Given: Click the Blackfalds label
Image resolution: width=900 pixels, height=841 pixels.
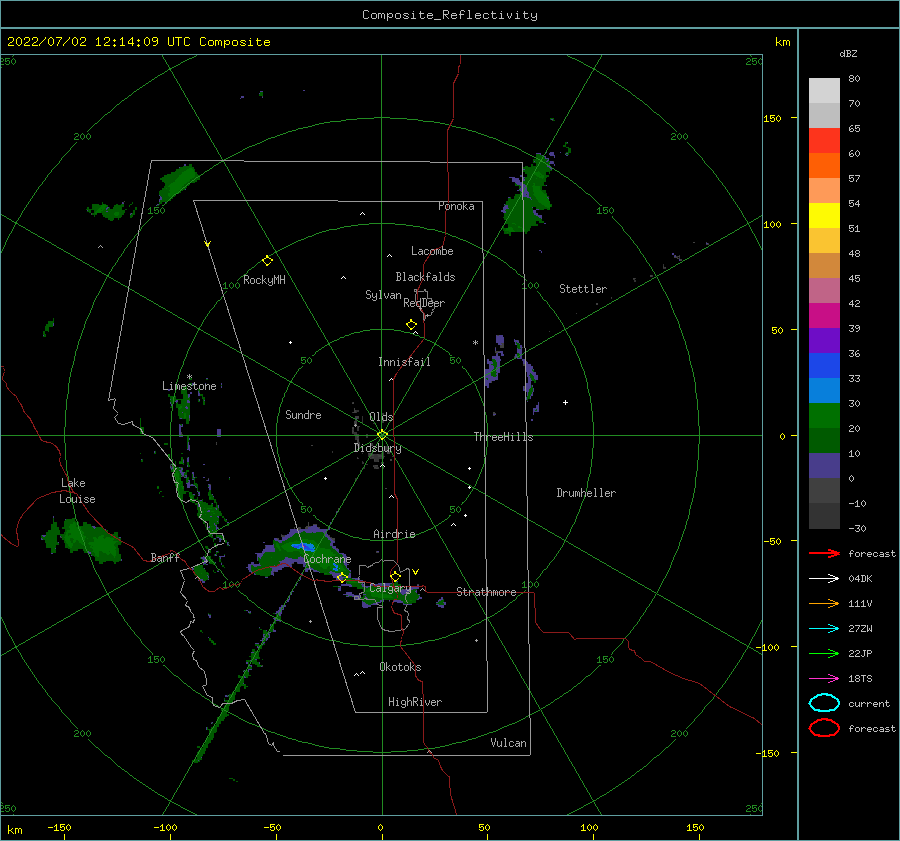Looking at the screenshot, I should coord(425,277).
